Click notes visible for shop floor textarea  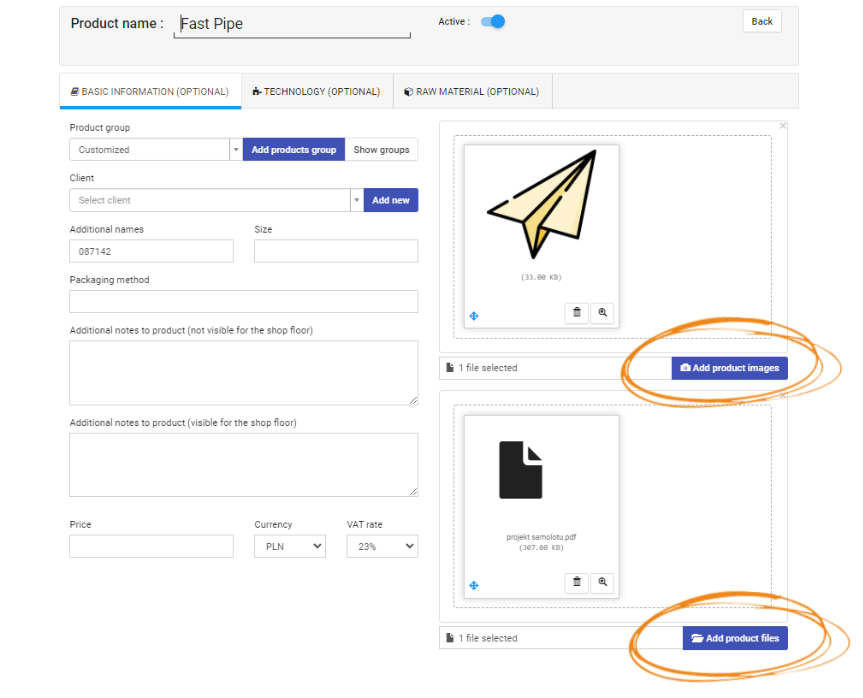pos(244,465)
